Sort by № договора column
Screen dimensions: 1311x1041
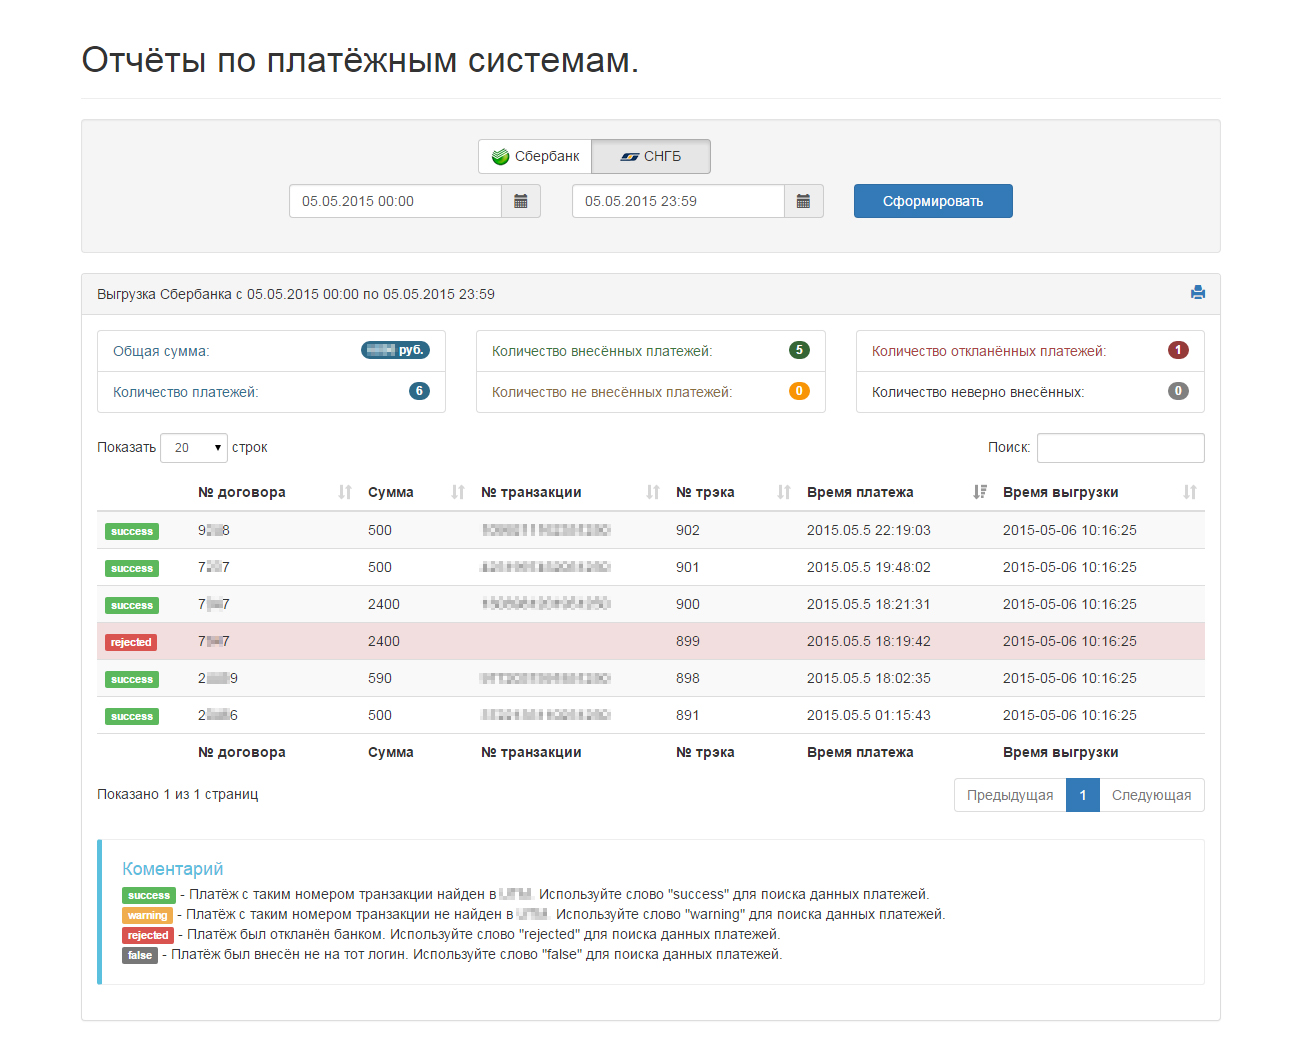pyautogui.click(x=275, y=492)
